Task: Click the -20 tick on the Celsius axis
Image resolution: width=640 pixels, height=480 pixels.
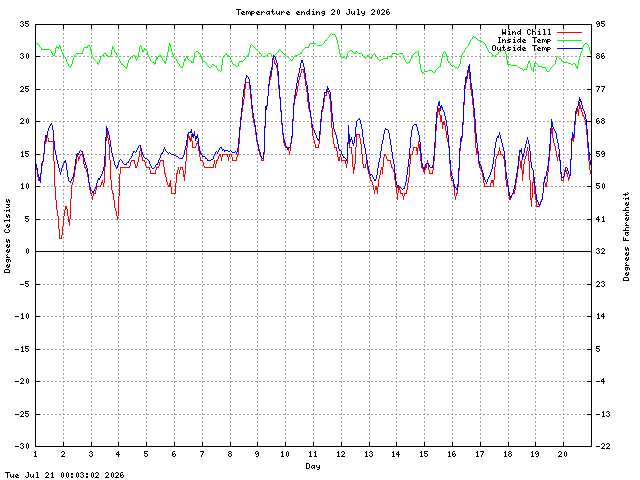Action: pyautogui.click(x=22, y=381)
